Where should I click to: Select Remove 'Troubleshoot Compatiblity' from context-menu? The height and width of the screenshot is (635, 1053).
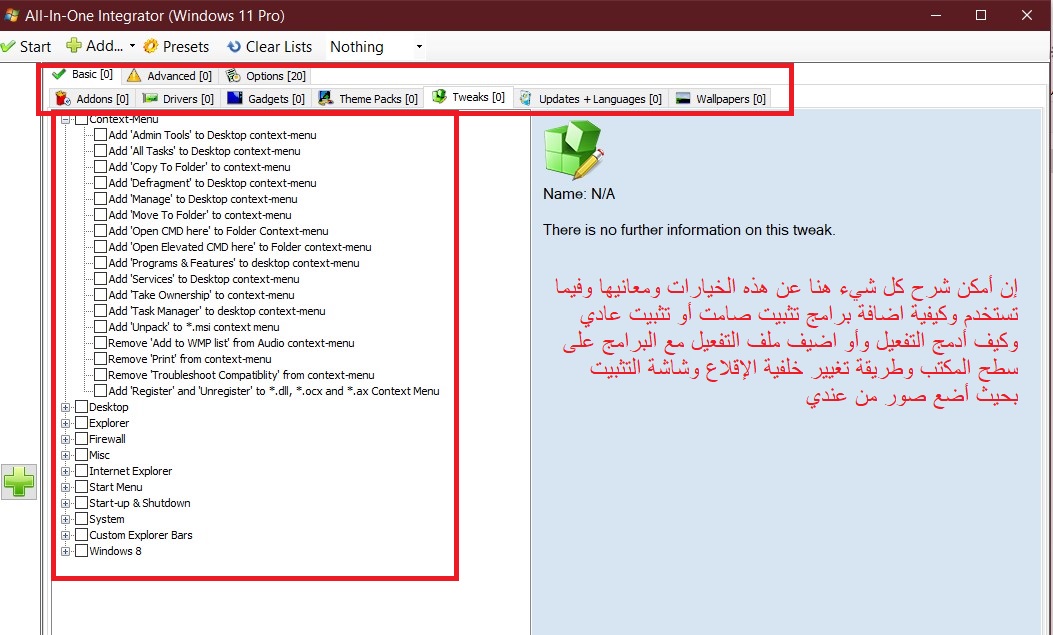(x=242, y=375)
